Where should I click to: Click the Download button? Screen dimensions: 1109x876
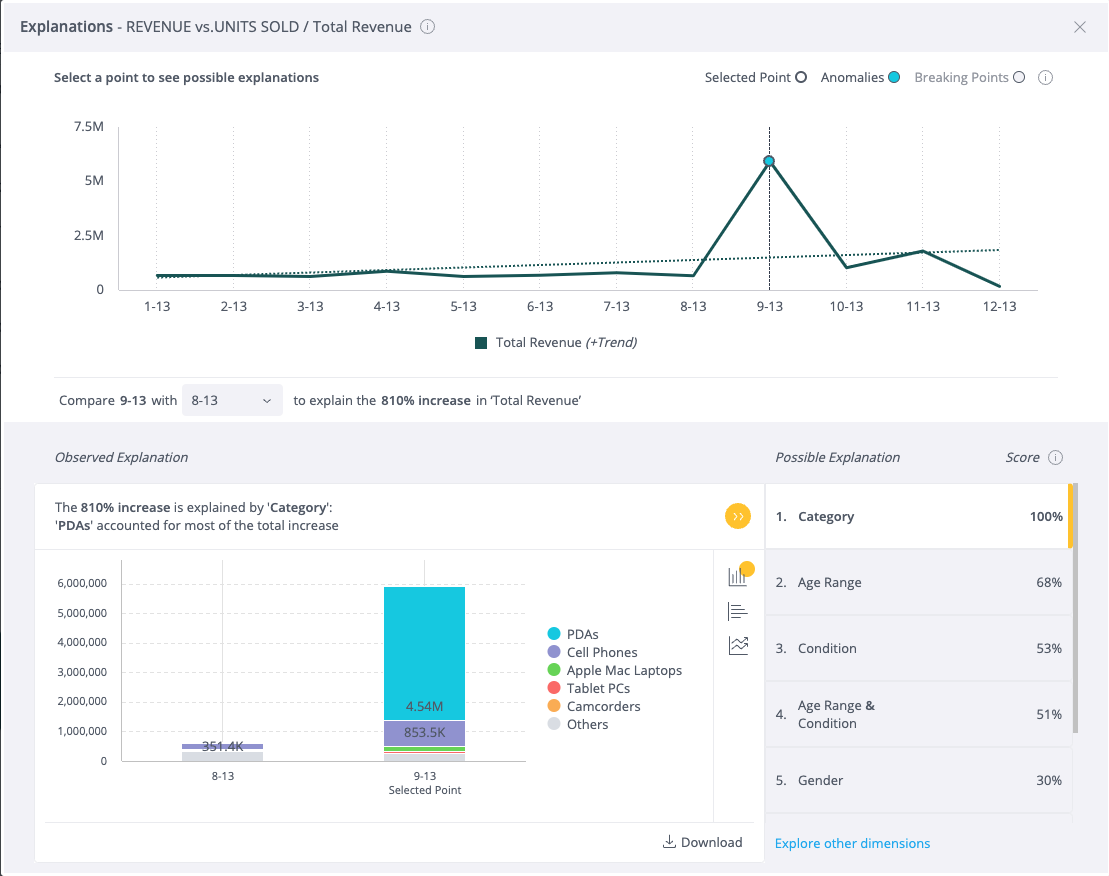[702, 842]
